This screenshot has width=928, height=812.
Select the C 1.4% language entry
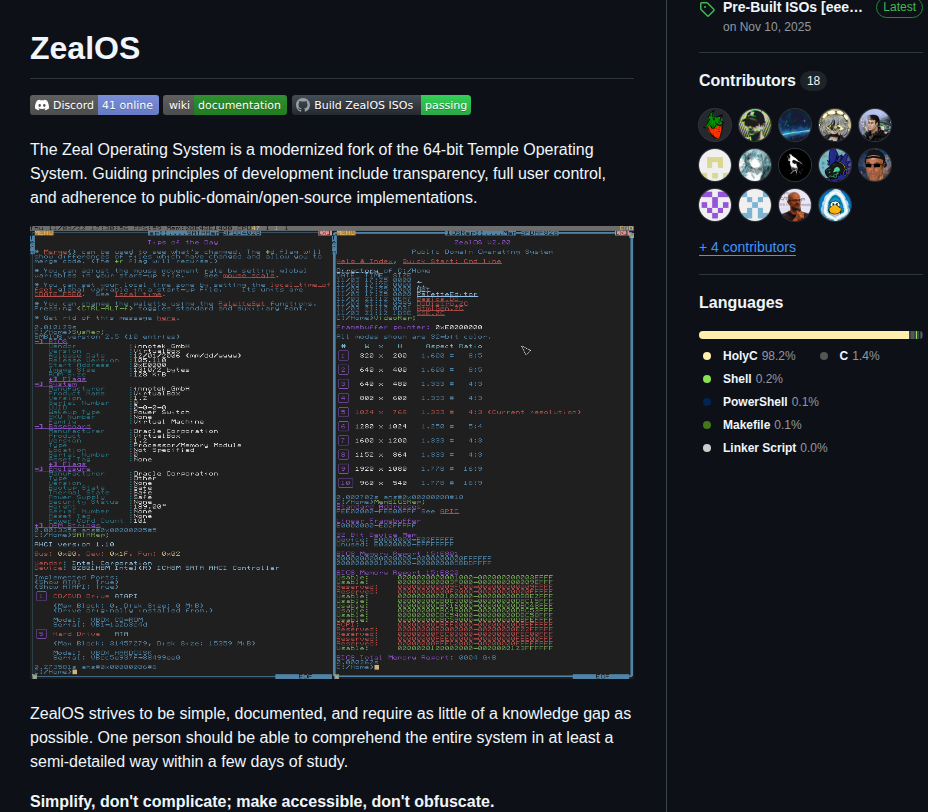coord(850,356)
